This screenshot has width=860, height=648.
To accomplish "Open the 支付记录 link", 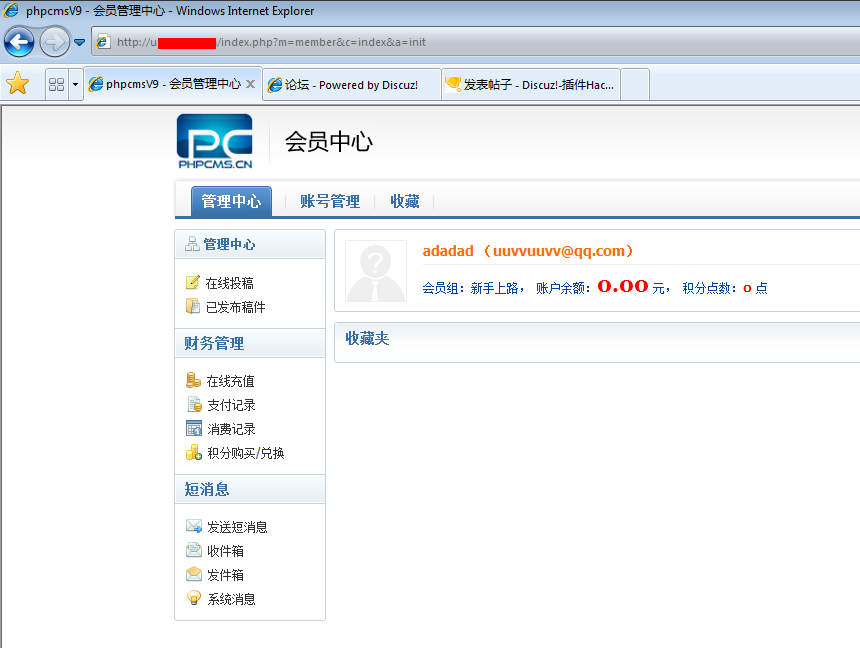I will [231, 405].
